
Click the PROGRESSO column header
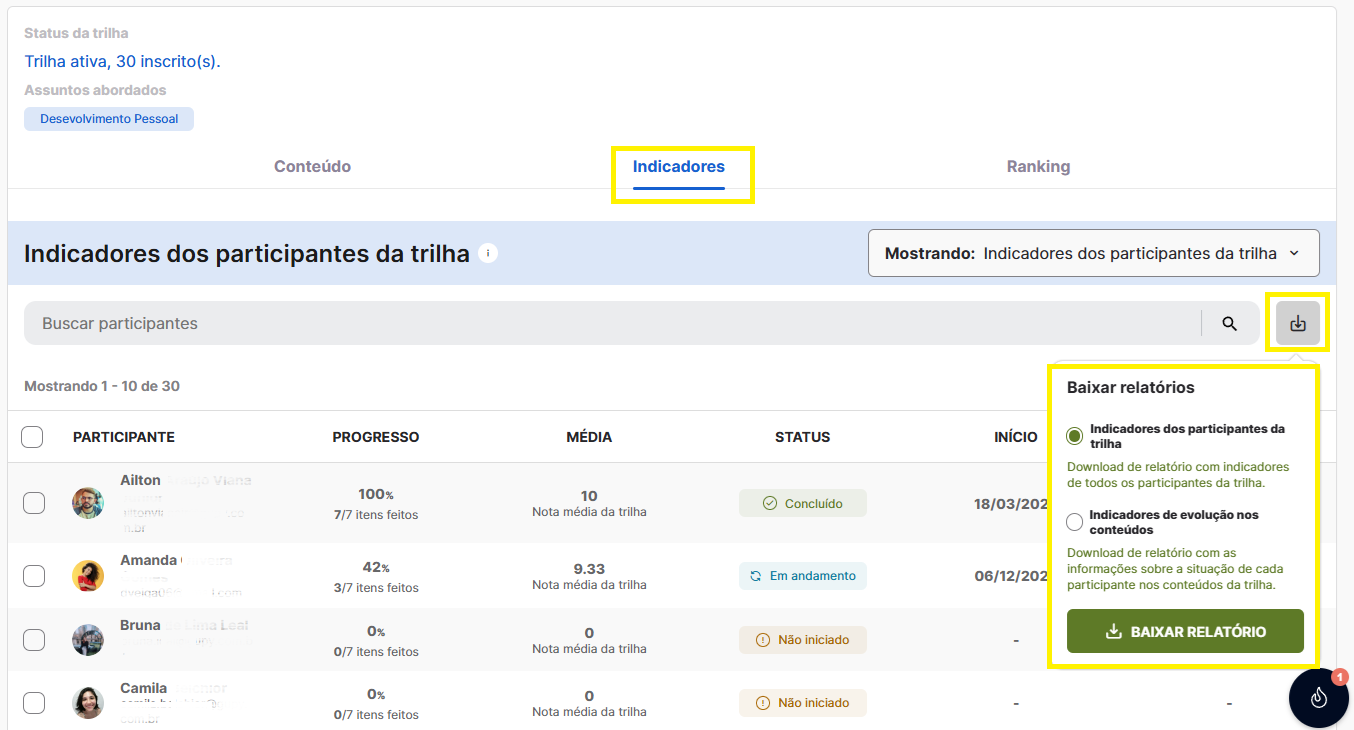pos(376,437)
